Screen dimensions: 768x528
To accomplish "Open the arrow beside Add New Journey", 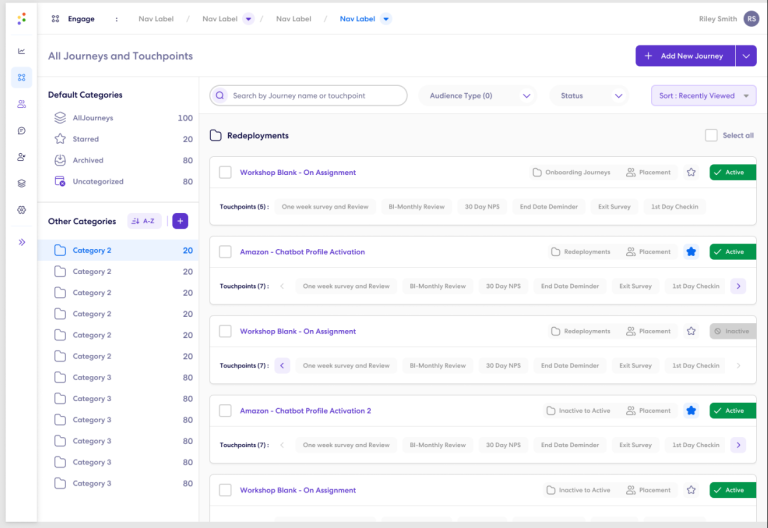I will coord(746,56).
